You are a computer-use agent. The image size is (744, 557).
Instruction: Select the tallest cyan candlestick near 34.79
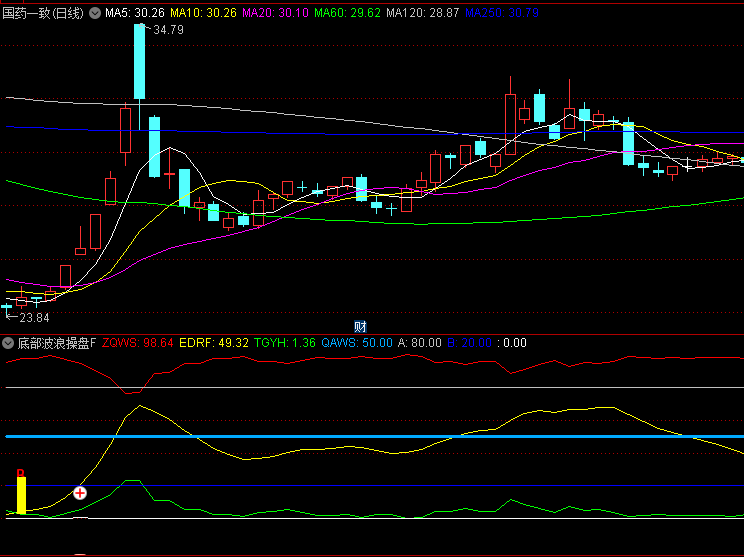pyautogui.click(x=140, y=60)
